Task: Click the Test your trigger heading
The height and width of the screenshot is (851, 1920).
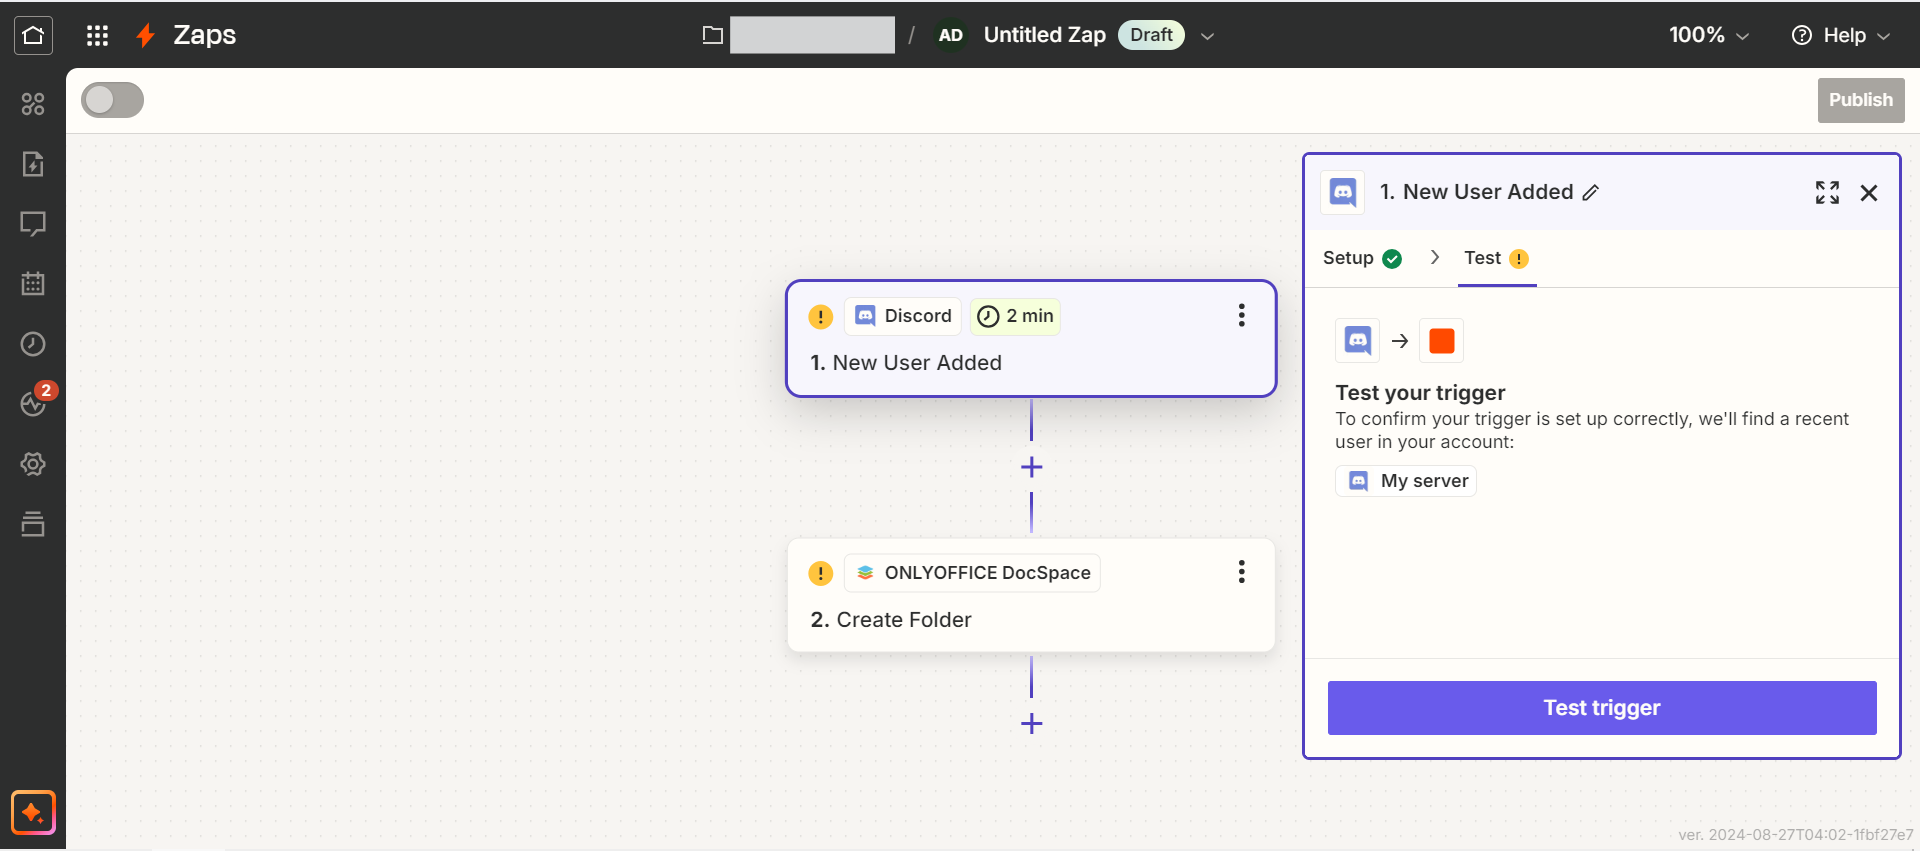Action: pyautogui.click(x=1420, y=393)
